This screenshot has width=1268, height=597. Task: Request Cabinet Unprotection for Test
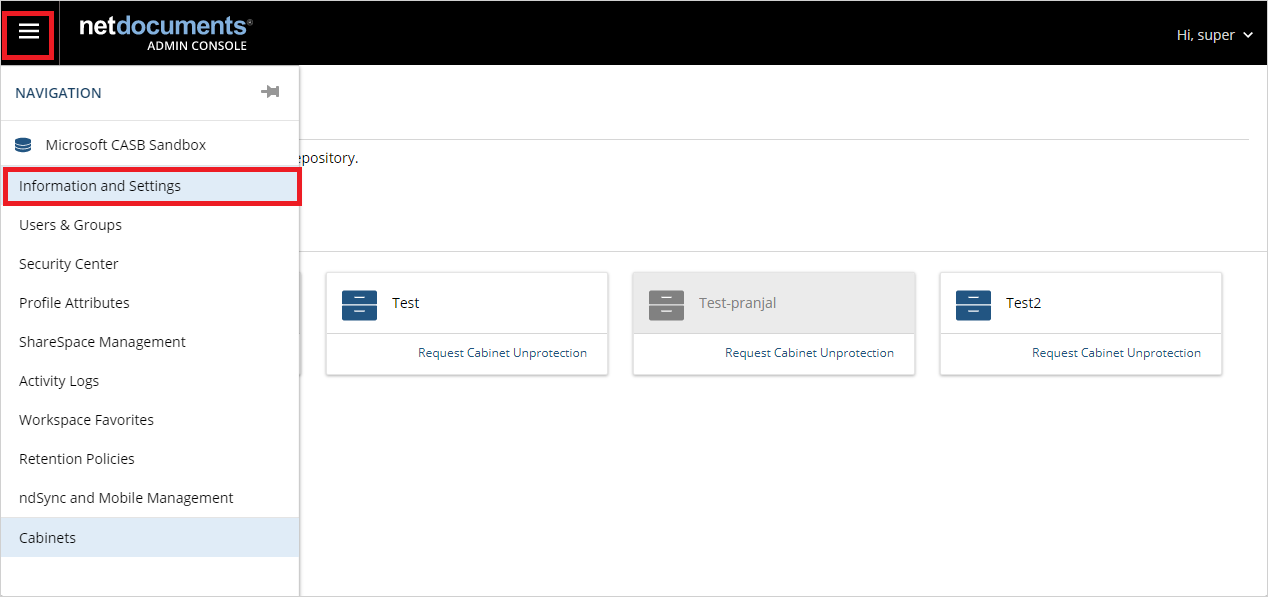(x=502, y=353)
